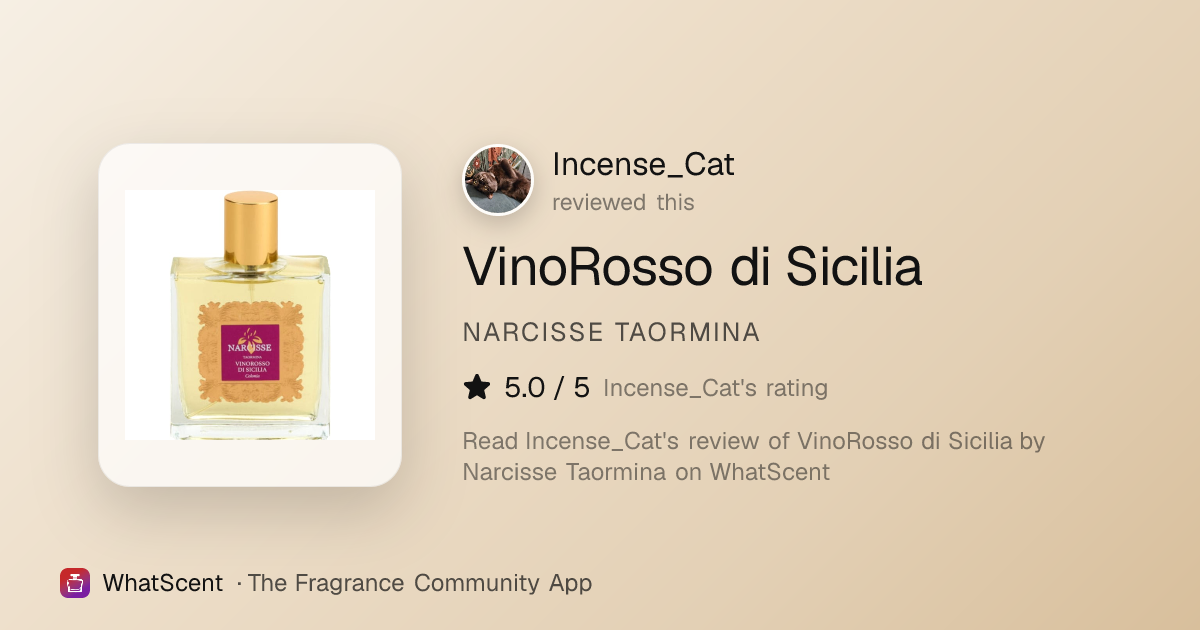This screenshot has height=630, width=1200.
Task: Click "The Fragrance Community App" tagline
Action: tap(419, 583)
